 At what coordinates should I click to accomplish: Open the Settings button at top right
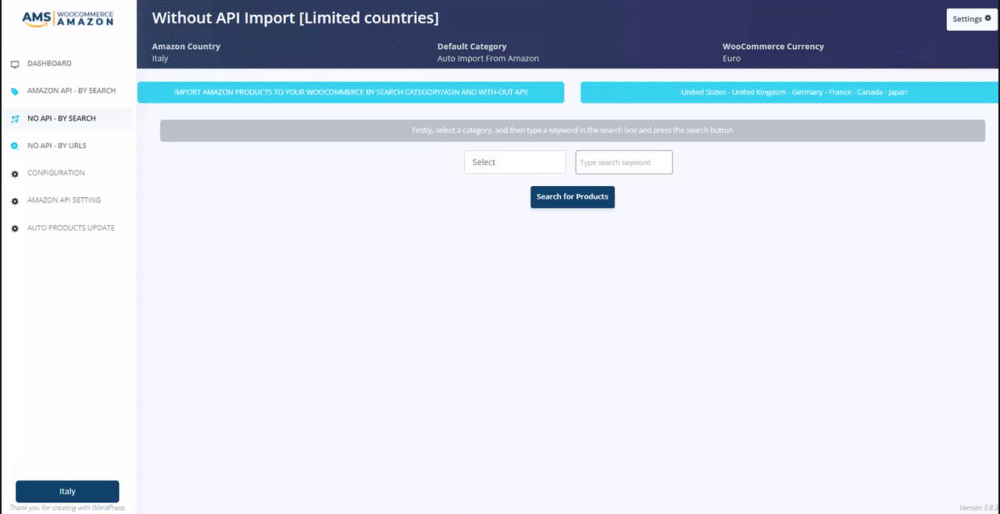(971, 19)
